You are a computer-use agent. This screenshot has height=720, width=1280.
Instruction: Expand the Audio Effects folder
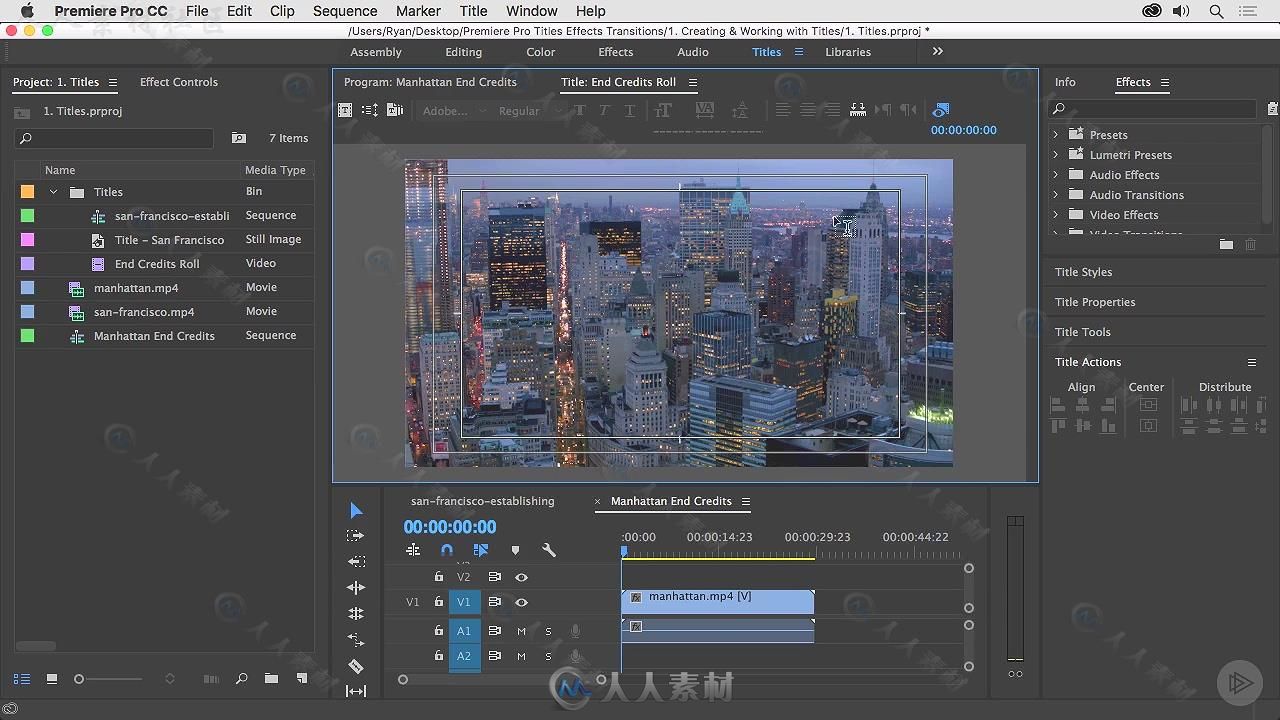click(1055, 174)
